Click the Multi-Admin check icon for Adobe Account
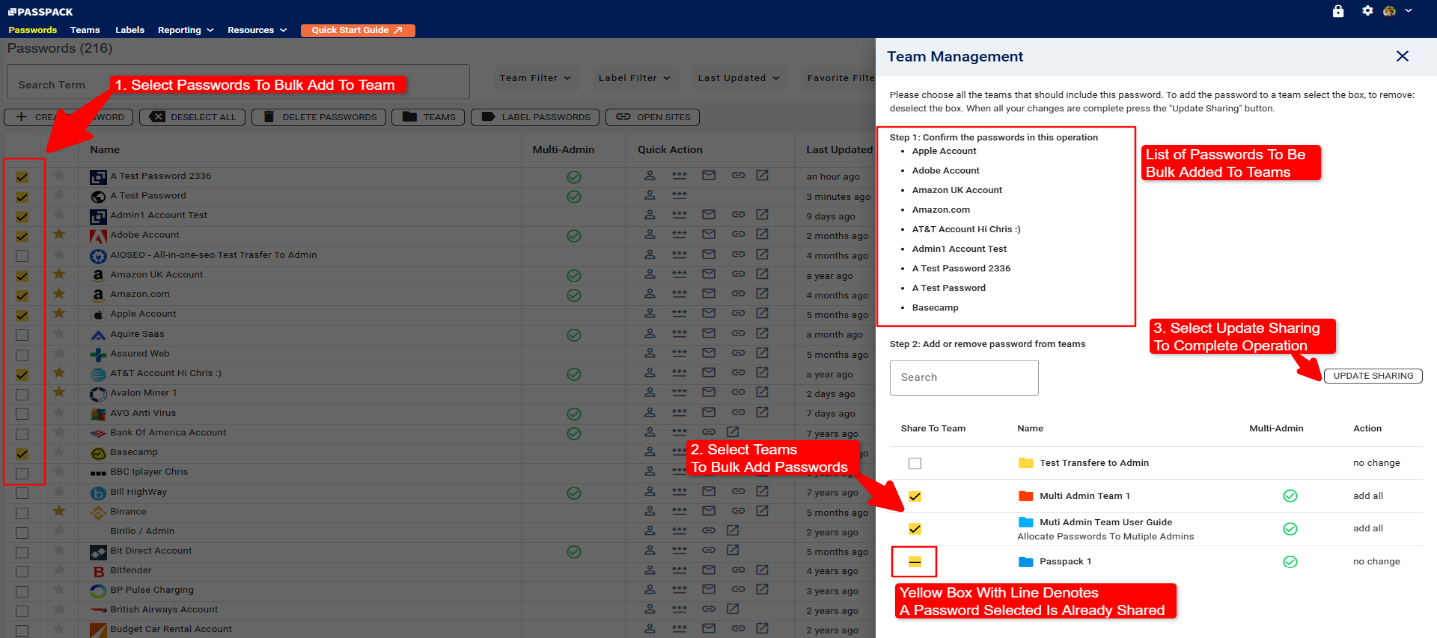Image resolution: width=1437 pixels, height=638 pixels. (x=574, y=236)
